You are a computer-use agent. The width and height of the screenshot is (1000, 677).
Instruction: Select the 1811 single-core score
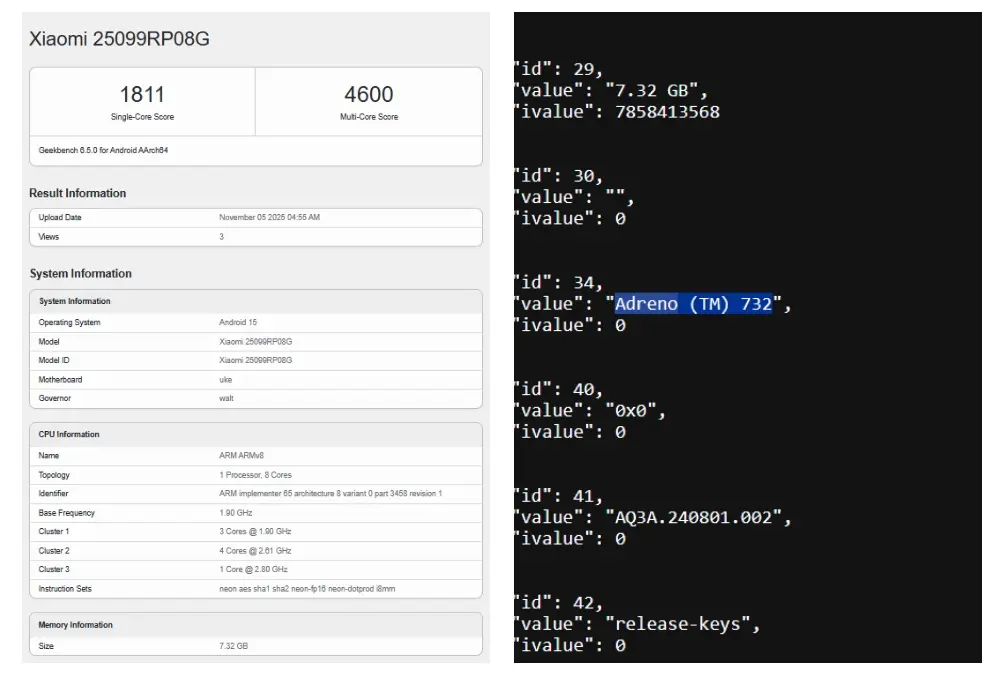[142, 95]
